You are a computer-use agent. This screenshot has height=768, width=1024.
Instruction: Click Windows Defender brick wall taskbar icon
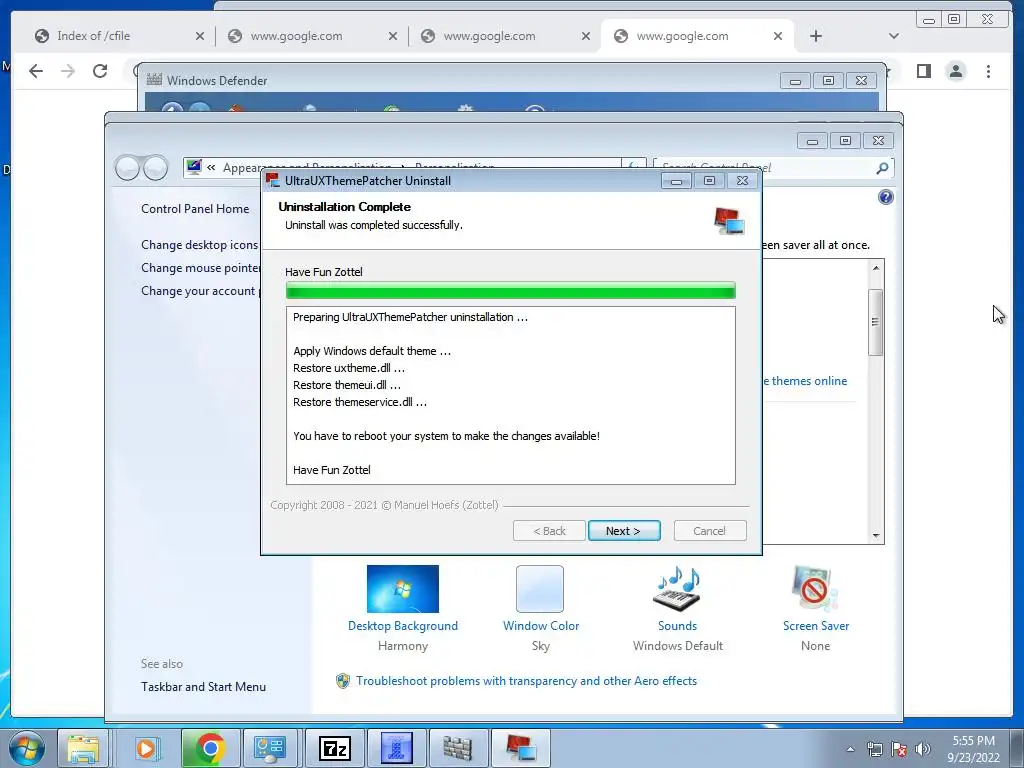tap(457, 748)
